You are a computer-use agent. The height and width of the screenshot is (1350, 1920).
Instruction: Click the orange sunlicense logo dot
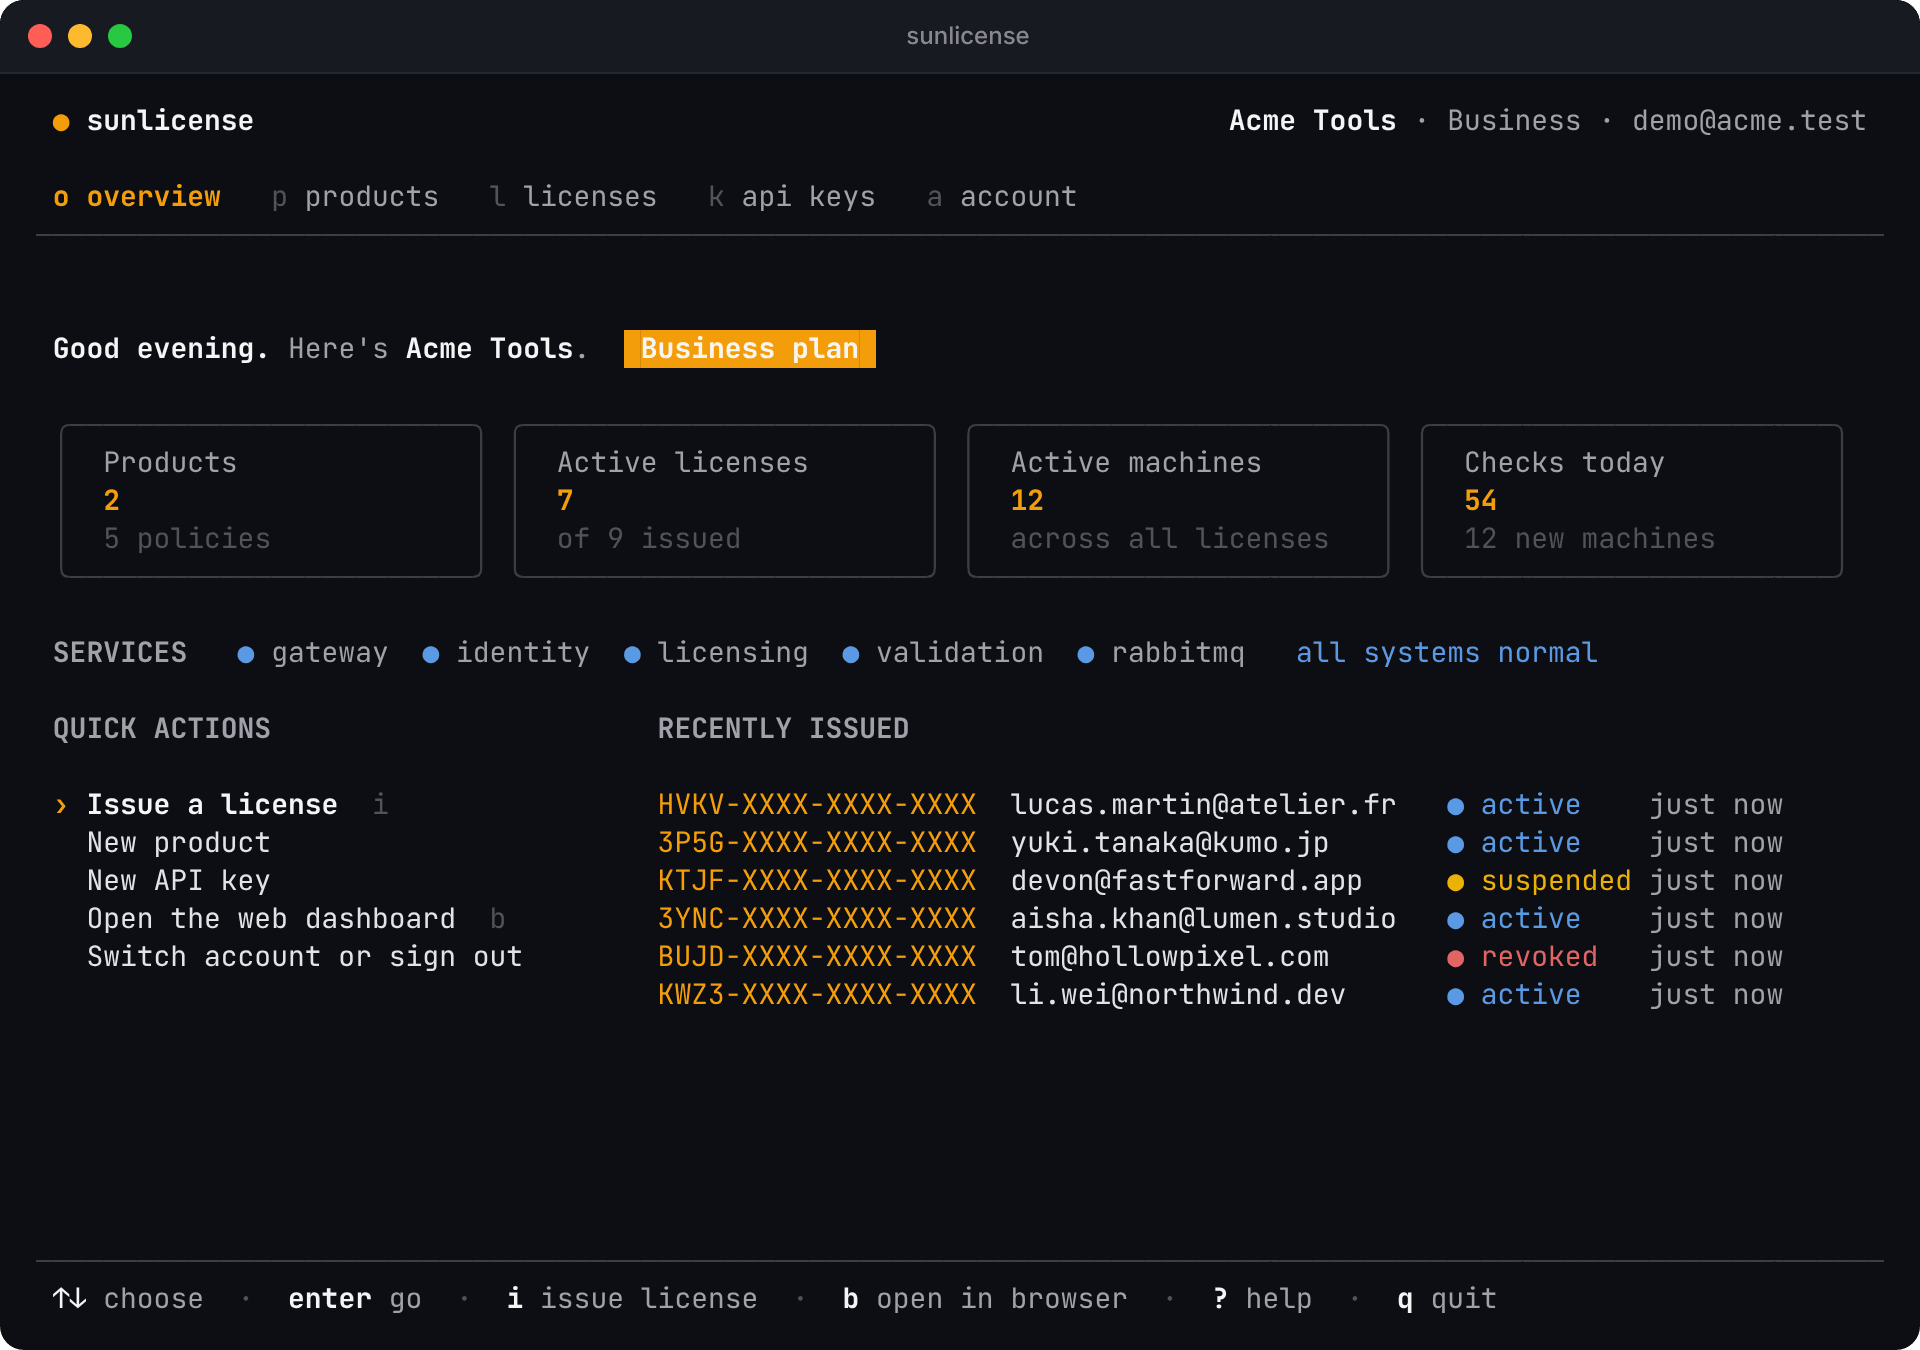61,122
